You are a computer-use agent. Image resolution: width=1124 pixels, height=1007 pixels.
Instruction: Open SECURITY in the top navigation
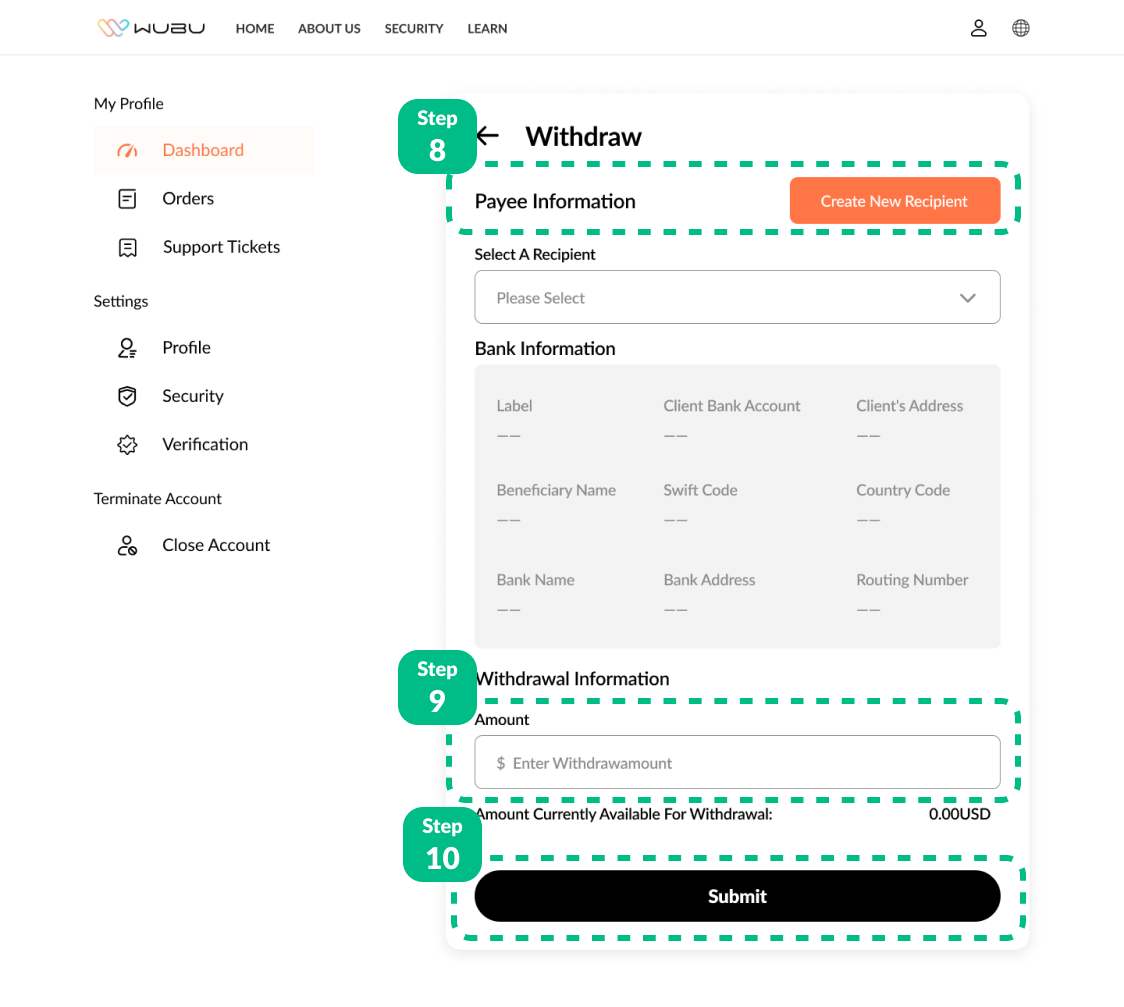(x=414, y=29)
